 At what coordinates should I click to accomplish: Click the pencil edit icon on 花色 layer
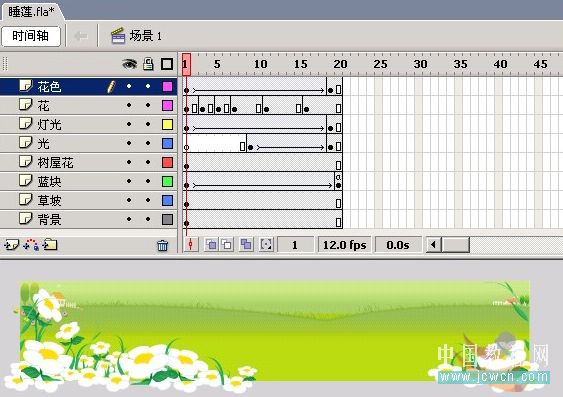(111, 87)
